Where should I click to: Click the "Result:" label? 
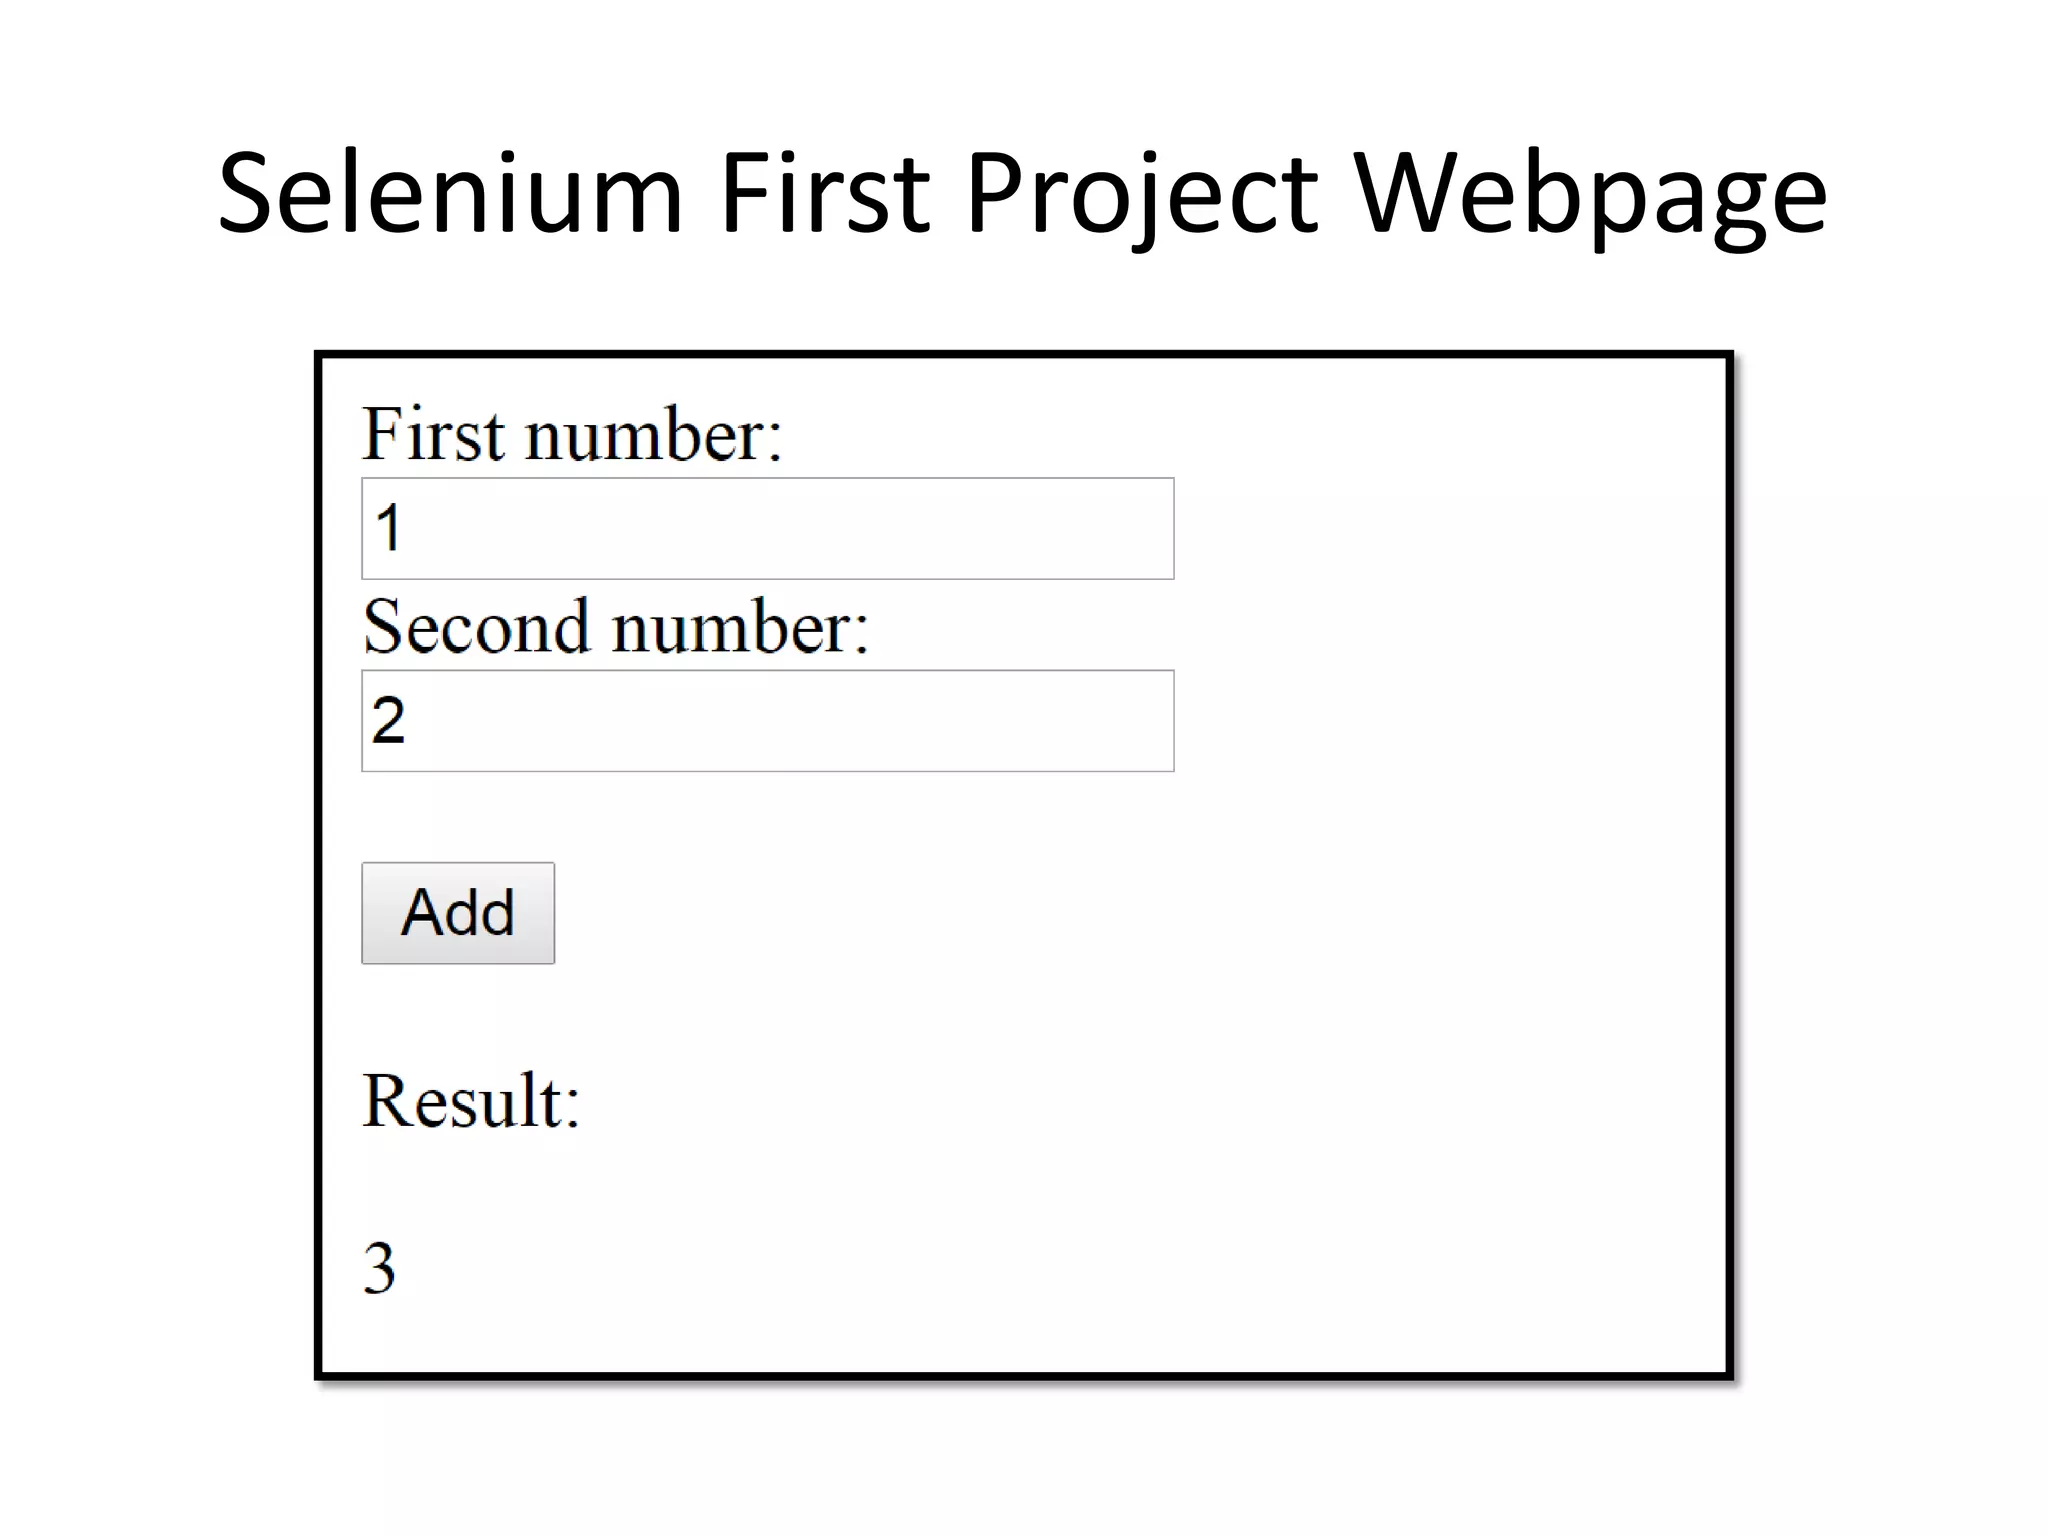471,1100
